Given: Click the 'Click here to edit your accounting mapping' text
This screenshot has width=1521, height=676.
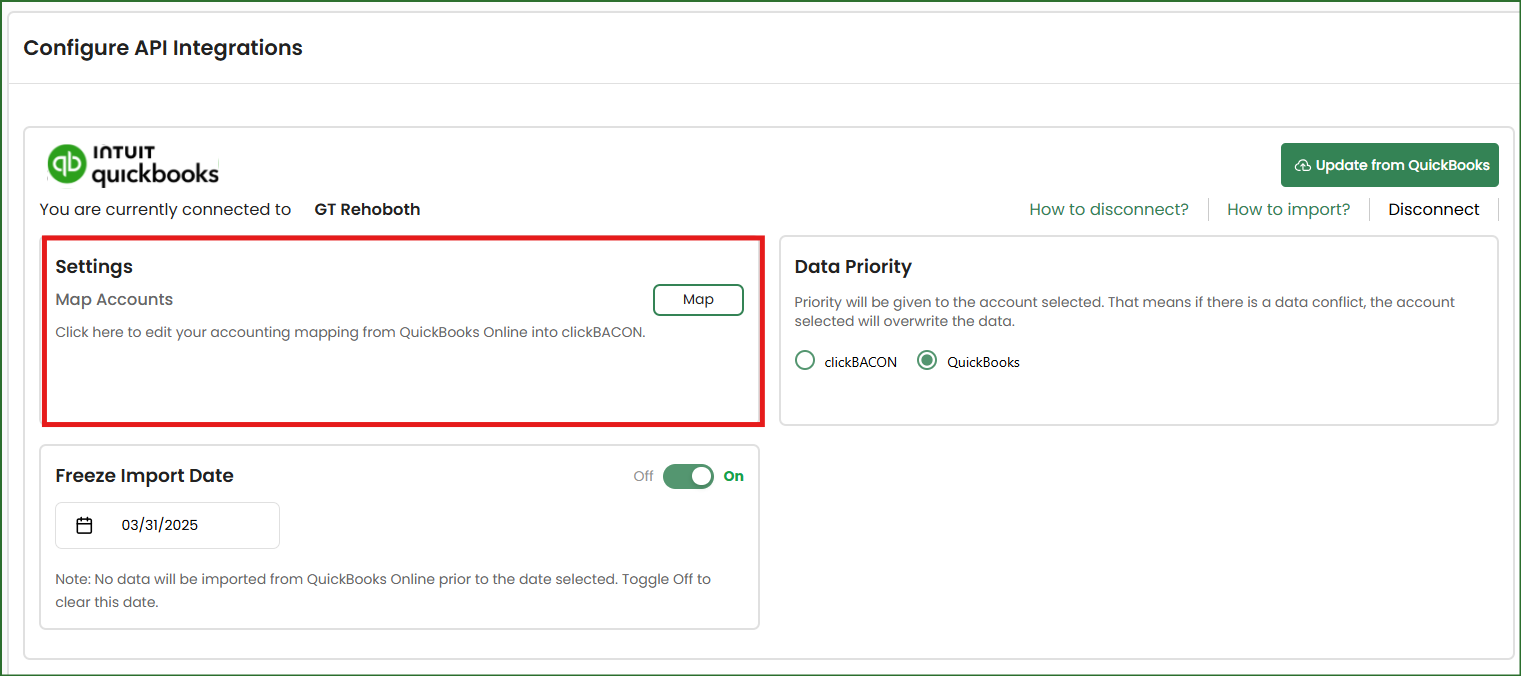Looking at the screenshot, I should point(350,332).
